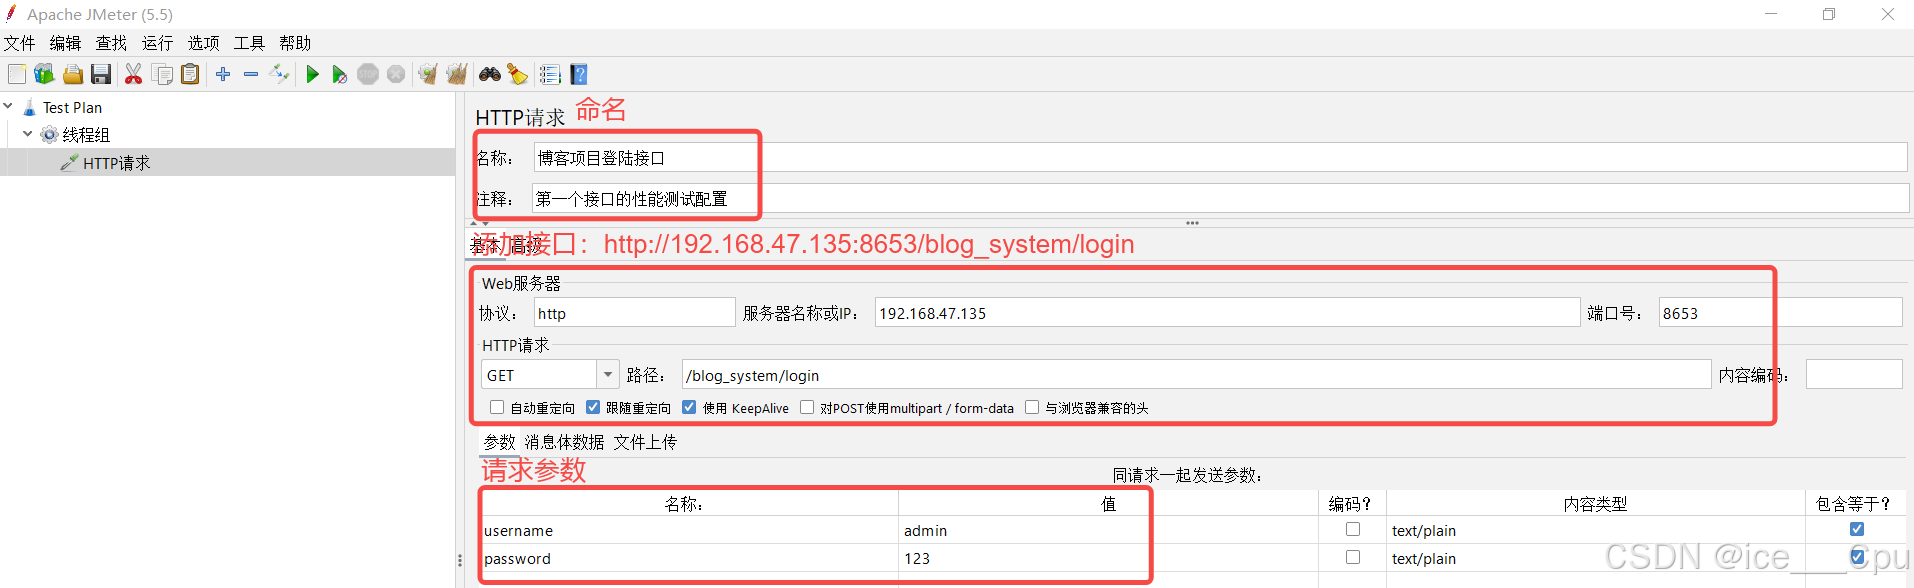Viewport: 1914px width, 588px height.
Task: Click the 线程组 gear icon
Action: [x=49, y=134]
